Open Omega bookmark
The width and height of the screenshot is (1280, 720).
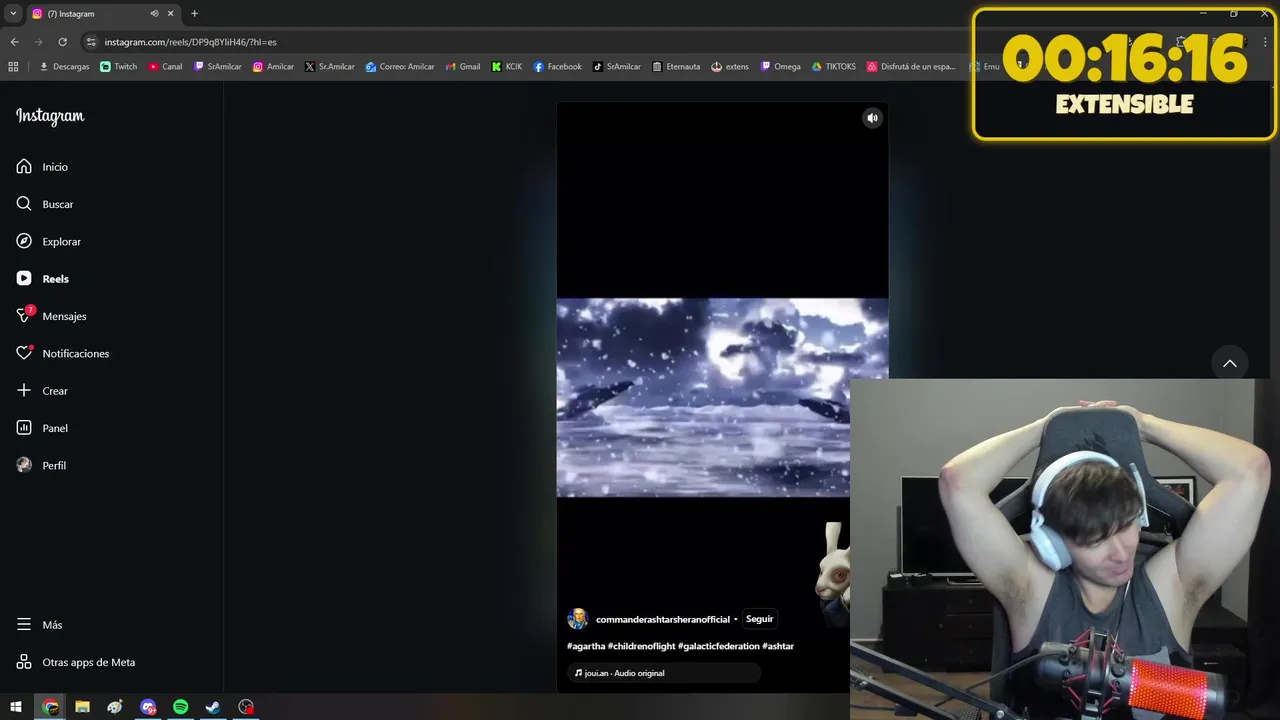point(781,67)
